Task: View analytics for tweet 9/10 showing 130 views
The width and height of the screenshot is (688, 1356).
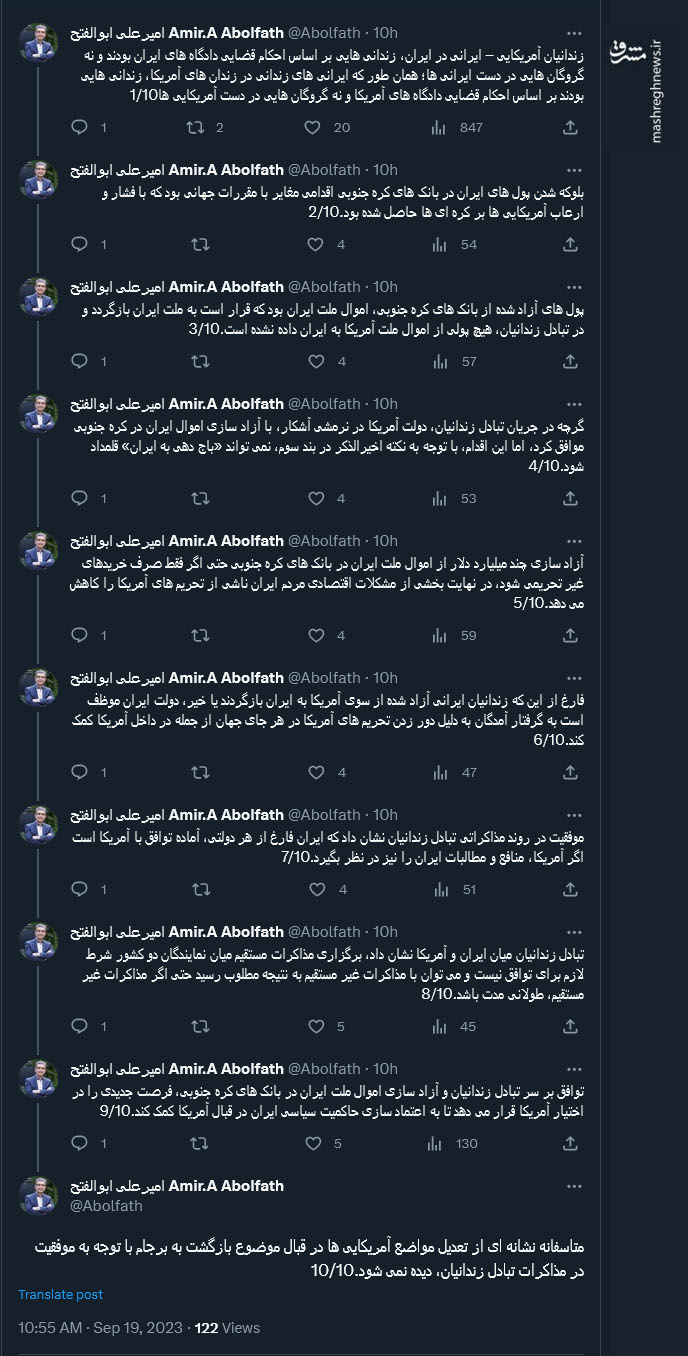Action: click(x=437, y=1143)
